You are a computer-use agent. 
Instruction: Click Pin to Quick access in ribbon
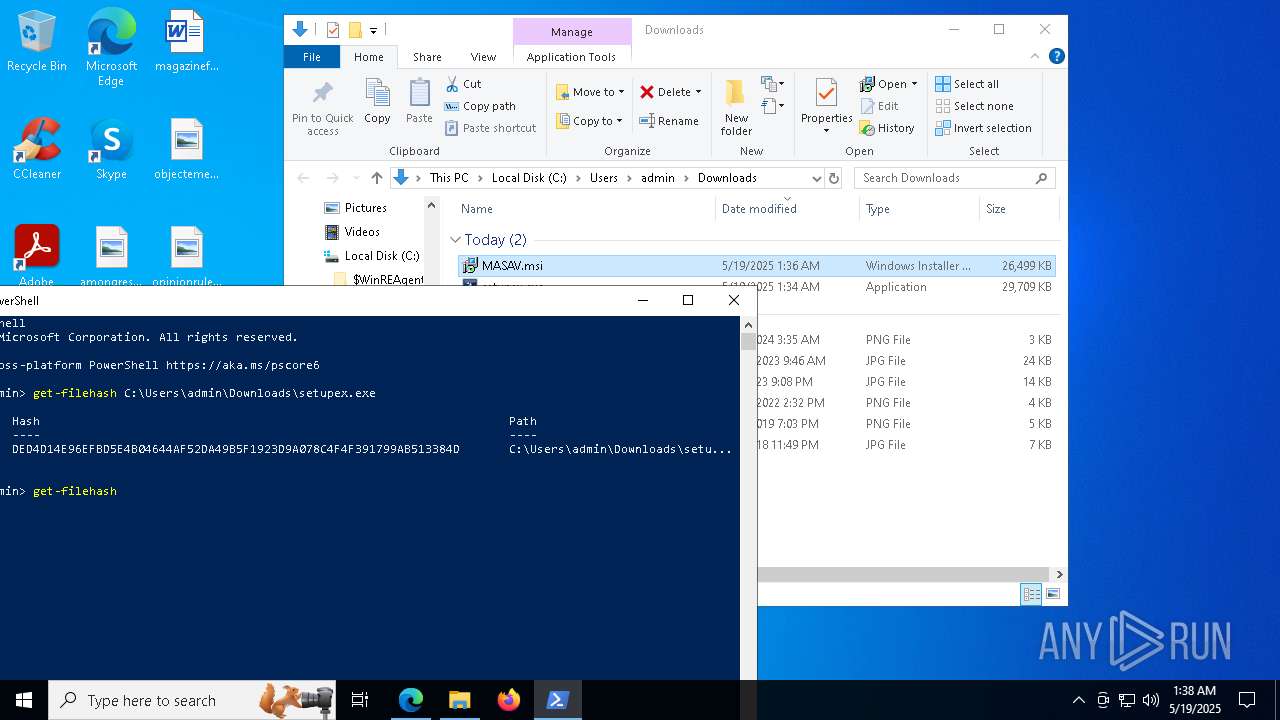coord(322,108)
